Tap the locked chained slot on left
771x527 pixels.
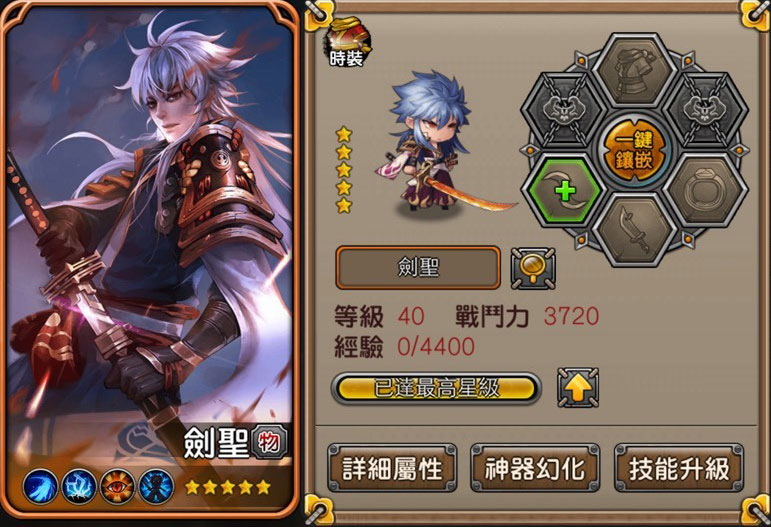click(x=563, y=112)
